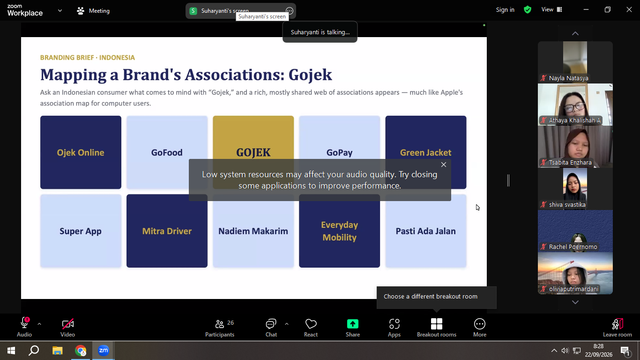Screen dimensions: 640x360
Task: Click the green encryption shield icon
Action: click(527, 10)
